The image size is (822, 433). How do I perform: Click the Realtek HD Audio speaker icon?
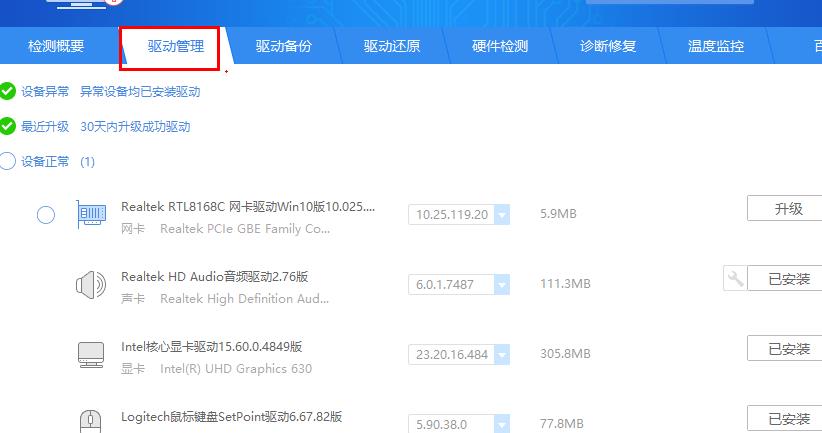click(91, 285)
